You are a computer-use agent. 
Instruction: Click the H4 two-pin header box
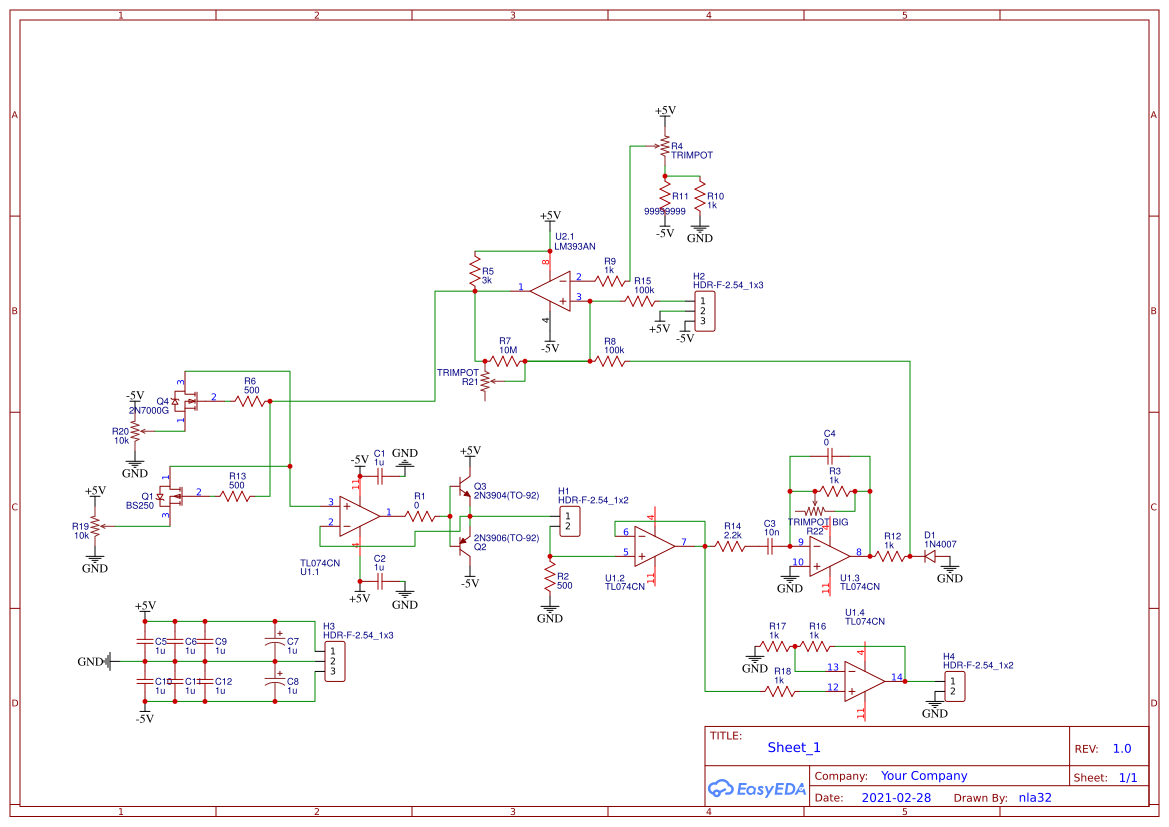(954, 686)
